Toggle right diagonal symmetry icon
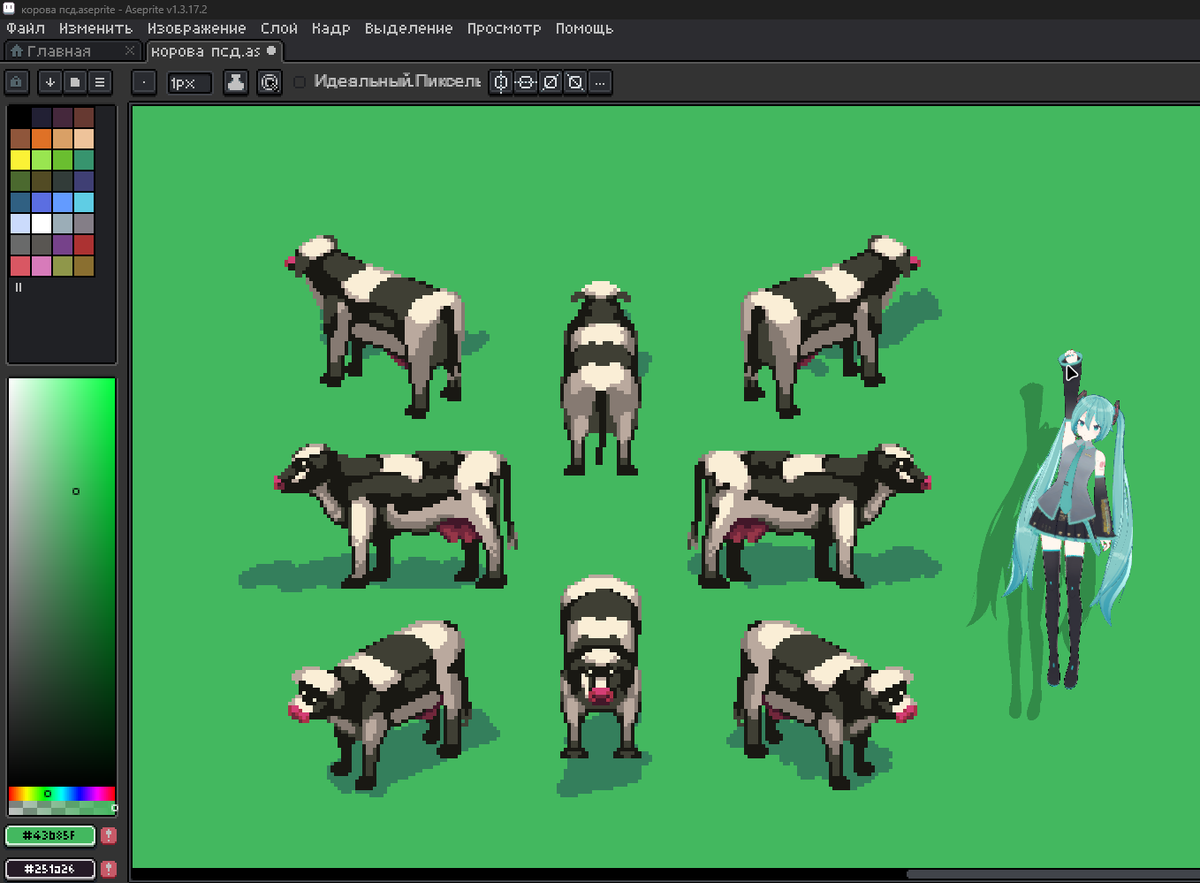1200x883 pixels. (550, 83)
